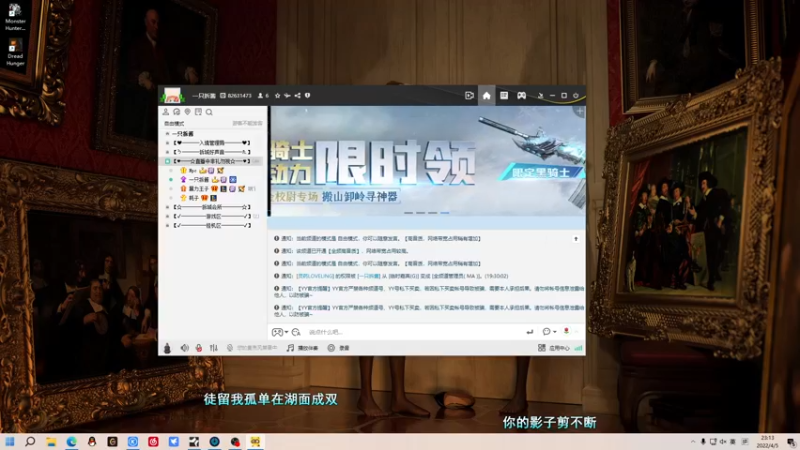Open Monster Hunter desktop shortcut
800x450 pixels.
pyautogui.click(x=15, y=18)
